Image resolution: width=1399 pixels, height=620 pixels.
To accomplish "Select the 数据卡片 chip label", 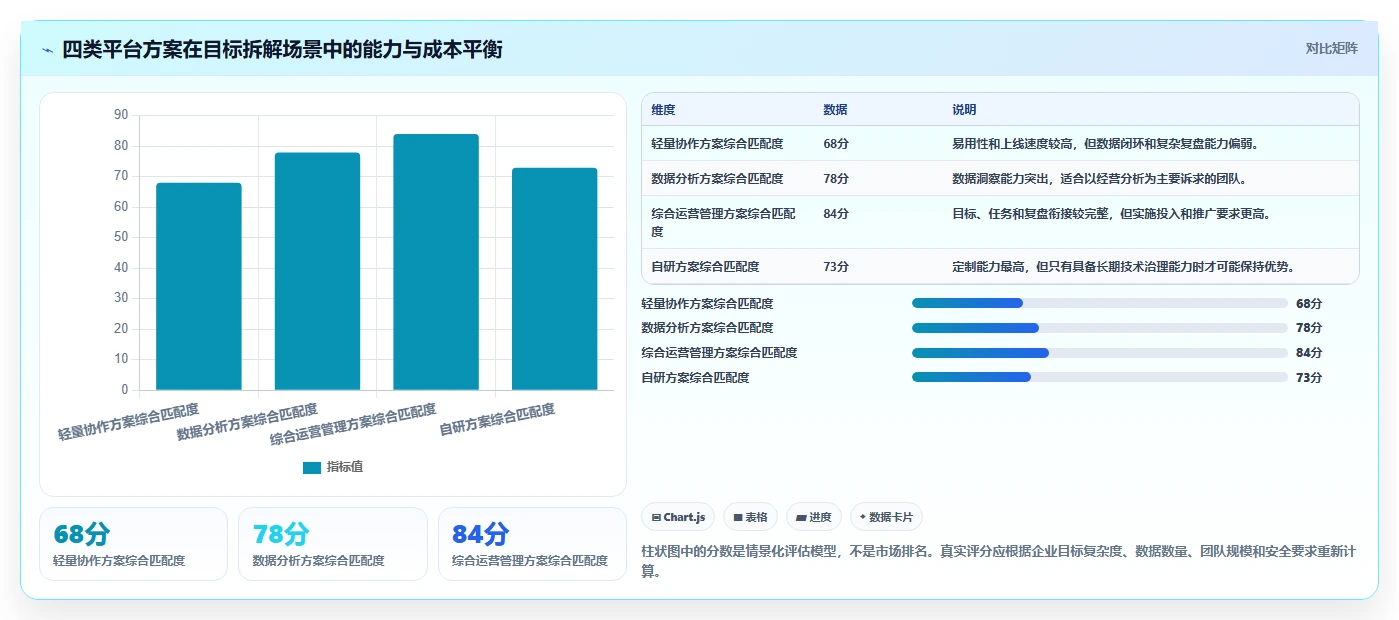I will click(891, 517).
